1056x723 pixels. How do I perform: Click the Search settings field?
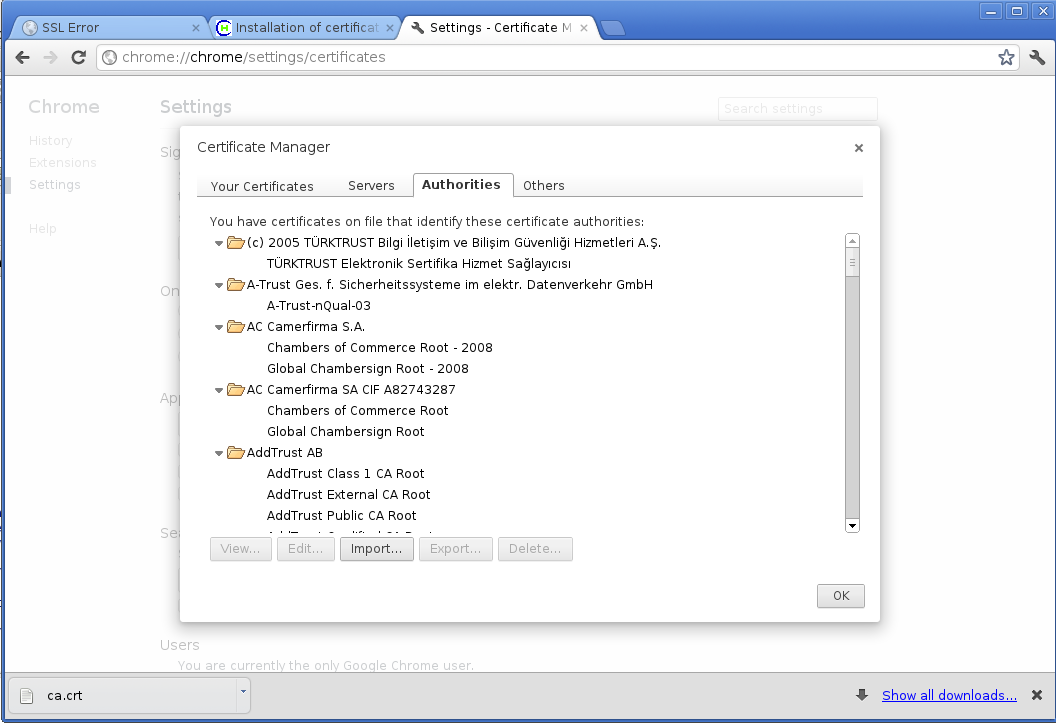[797, 108]
